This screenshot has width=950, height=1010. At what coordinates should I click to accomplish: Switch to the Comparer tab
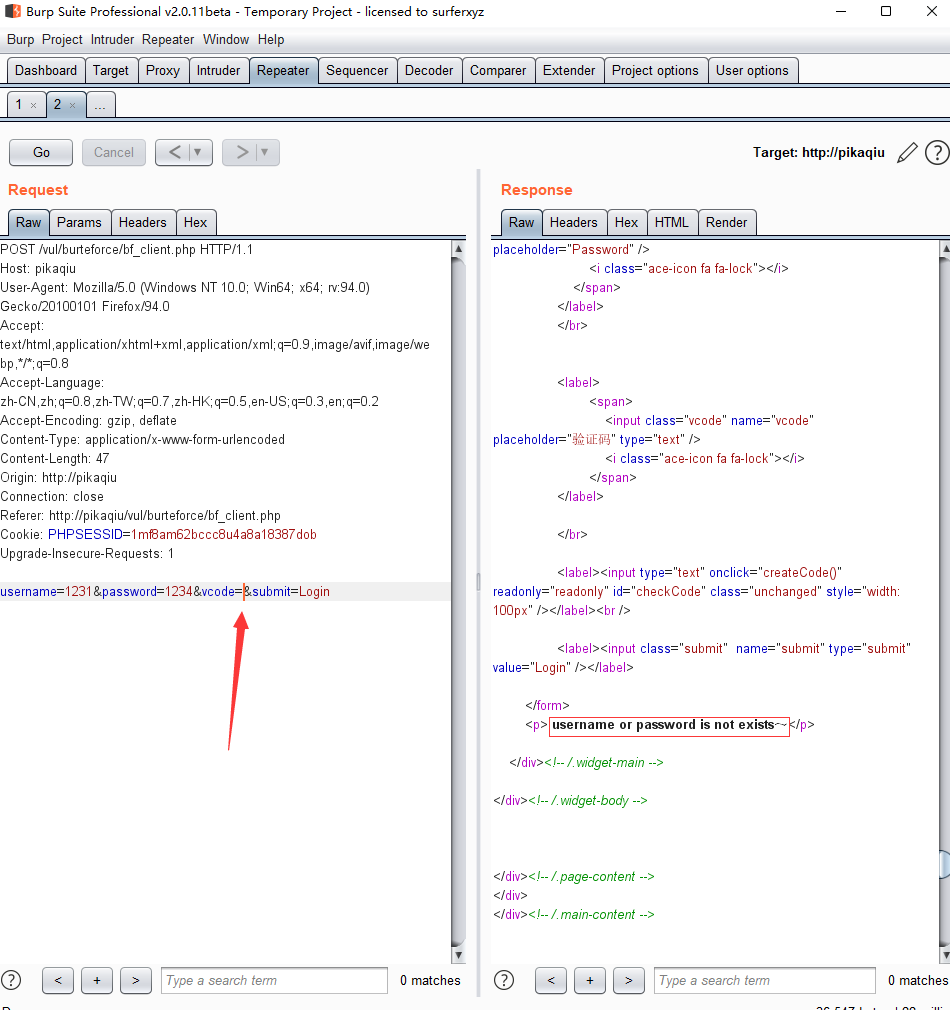point(498,70)
